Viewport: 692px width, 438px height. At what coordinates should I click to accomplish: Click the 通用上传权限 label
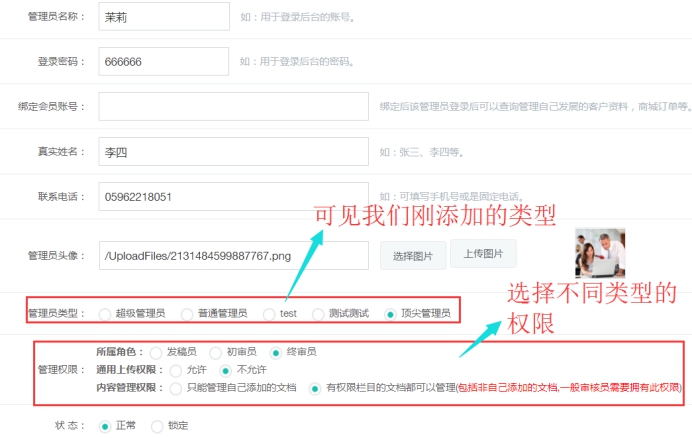click(x=130, y=370)
